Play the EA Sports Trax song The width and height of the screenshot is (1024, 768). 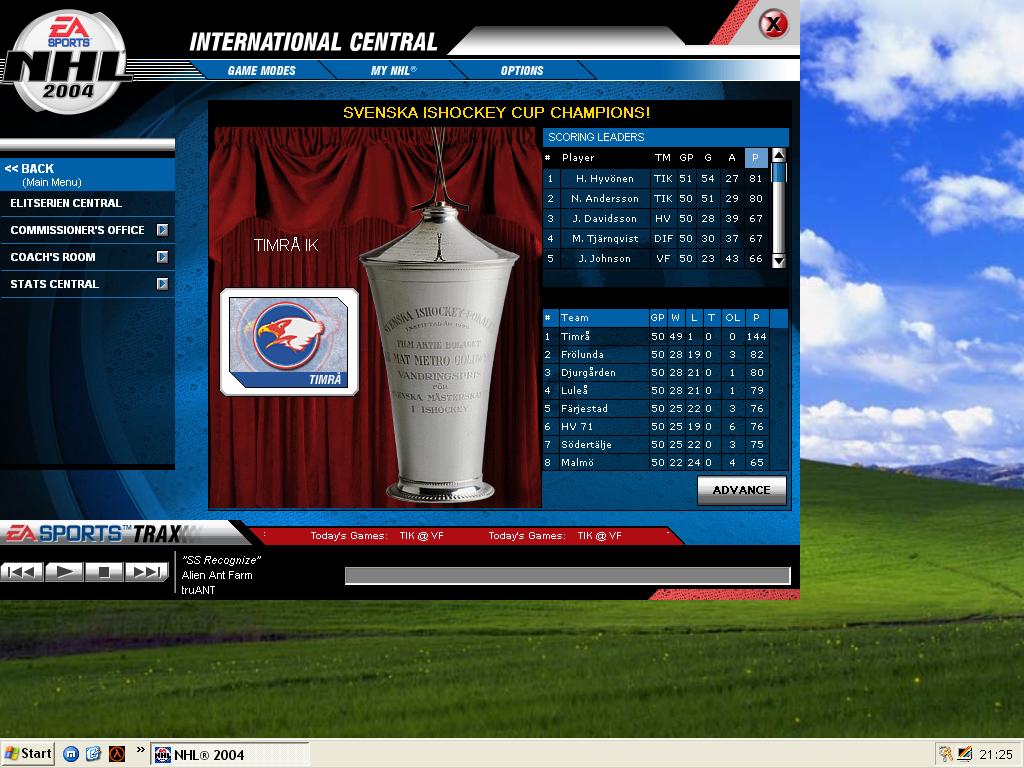point(64,572)
